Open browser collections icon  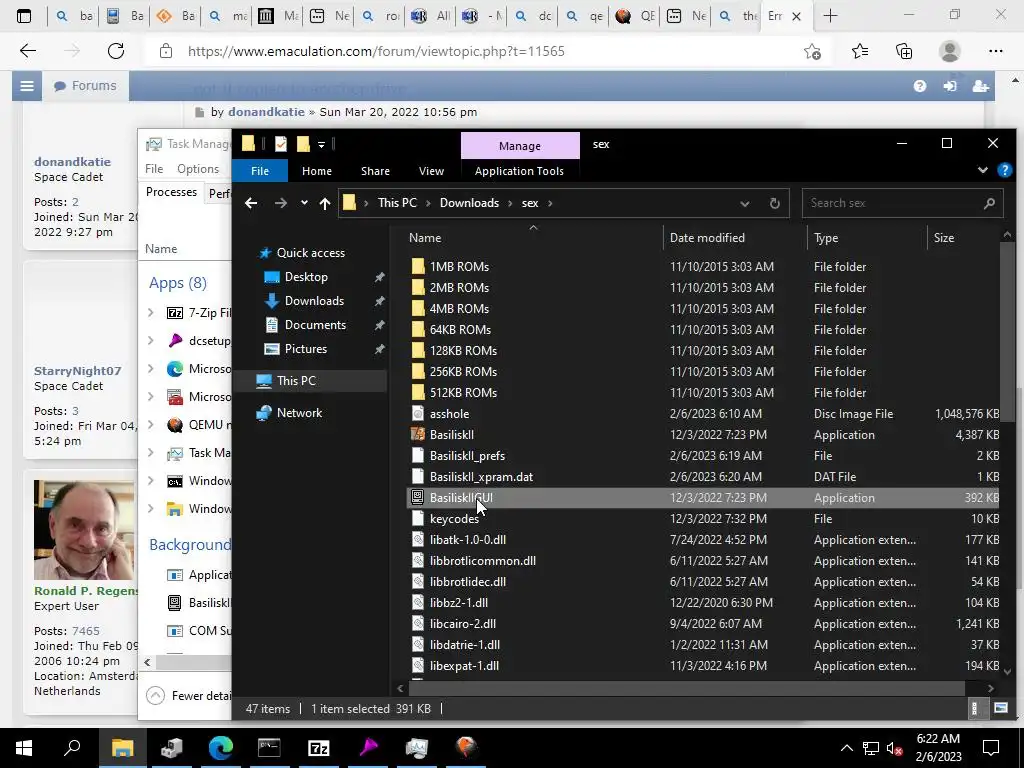904,51
